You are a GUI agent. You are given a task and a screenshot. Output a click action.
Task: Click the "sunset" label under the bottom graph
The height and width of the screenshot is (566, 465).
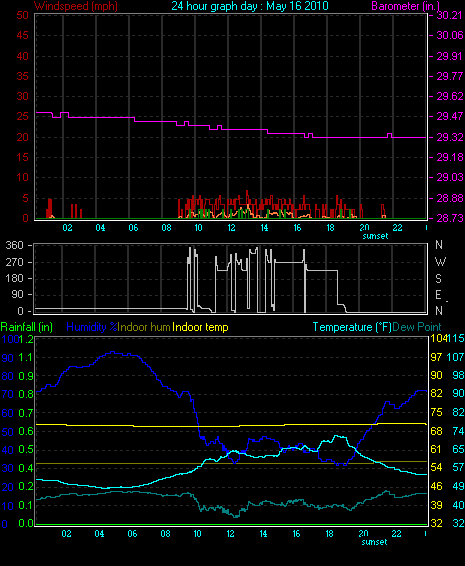(x=374, y=542)
